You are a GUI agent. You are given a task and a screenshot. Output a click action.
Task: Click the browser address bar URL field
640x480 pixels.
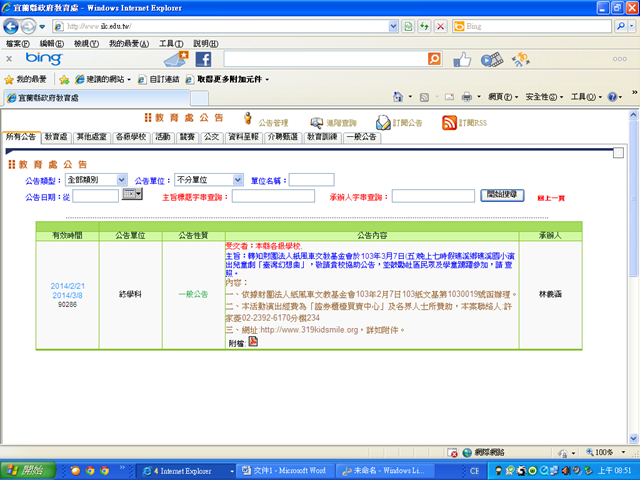point(222,27)
